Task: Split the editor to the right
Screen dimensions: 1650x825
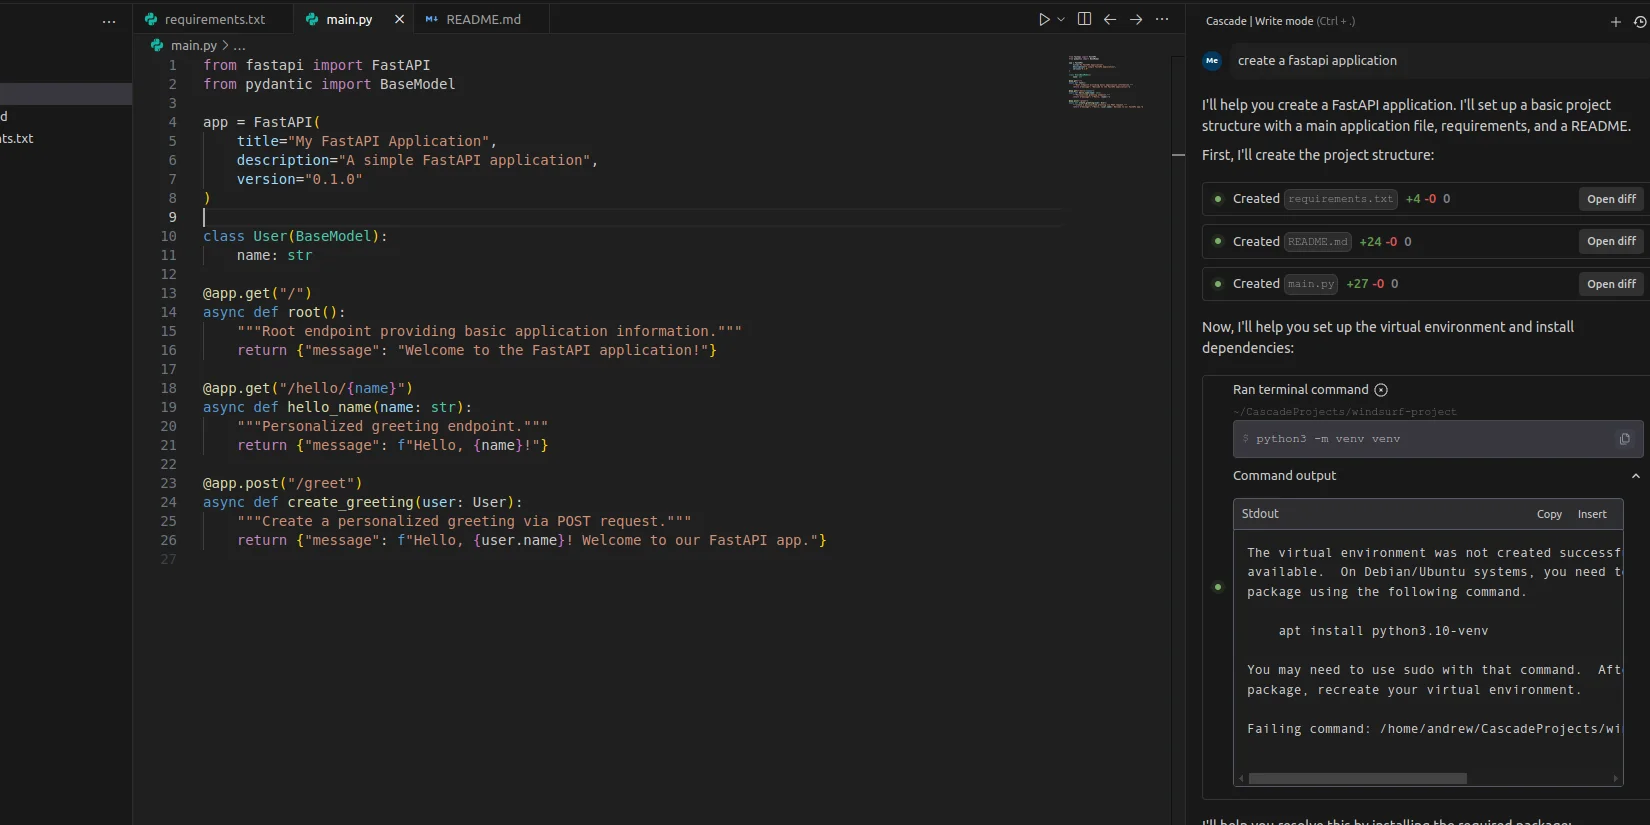Action: coord(1084,19)
